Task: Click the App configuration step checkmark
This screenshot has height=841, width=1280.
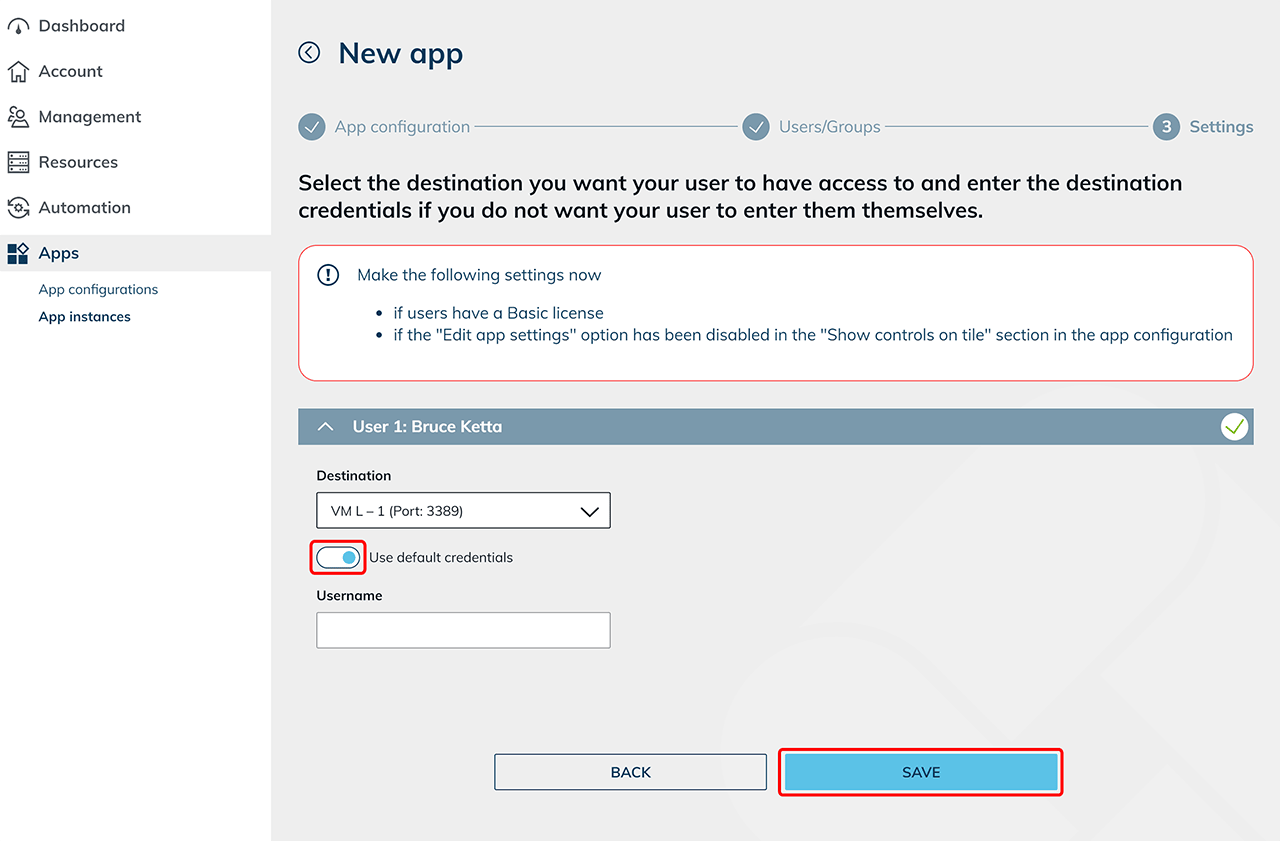Action: [312, 127]
